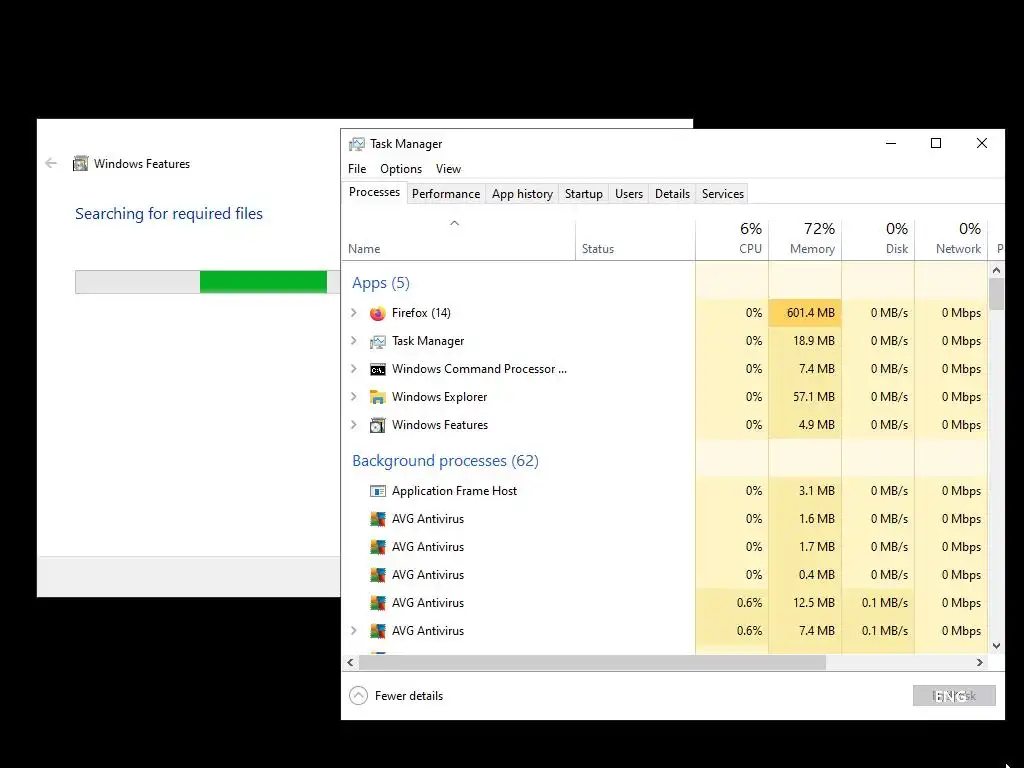
Task: Click AVG Antivirus icon using 12.5 MB
Action: click(377, 603)
